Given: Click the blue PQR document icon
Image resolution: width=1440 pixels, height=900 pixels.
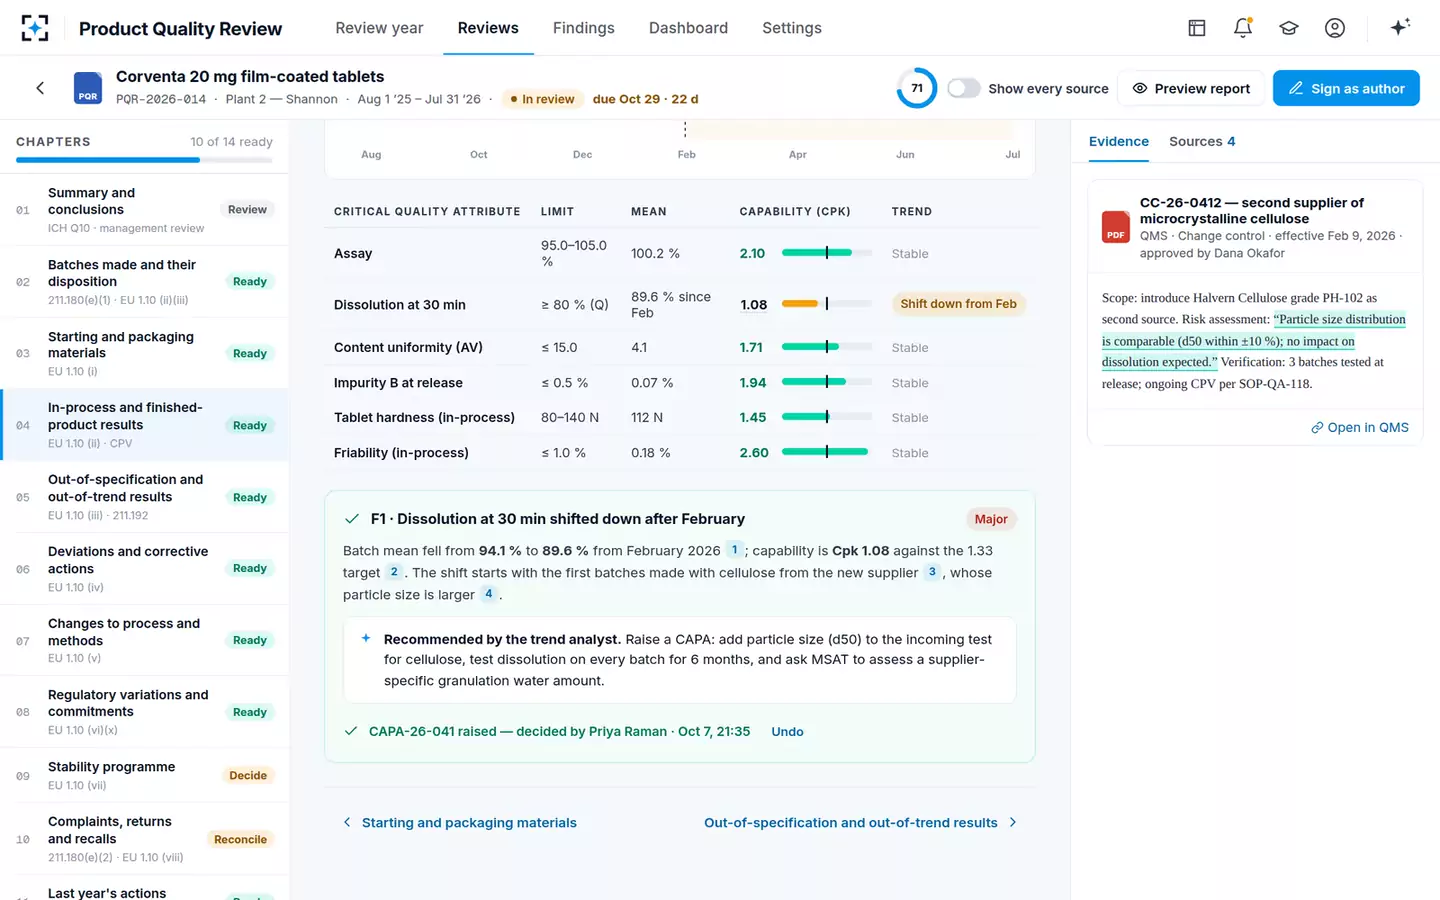Looking at the screenshot, I should (88, 88).
